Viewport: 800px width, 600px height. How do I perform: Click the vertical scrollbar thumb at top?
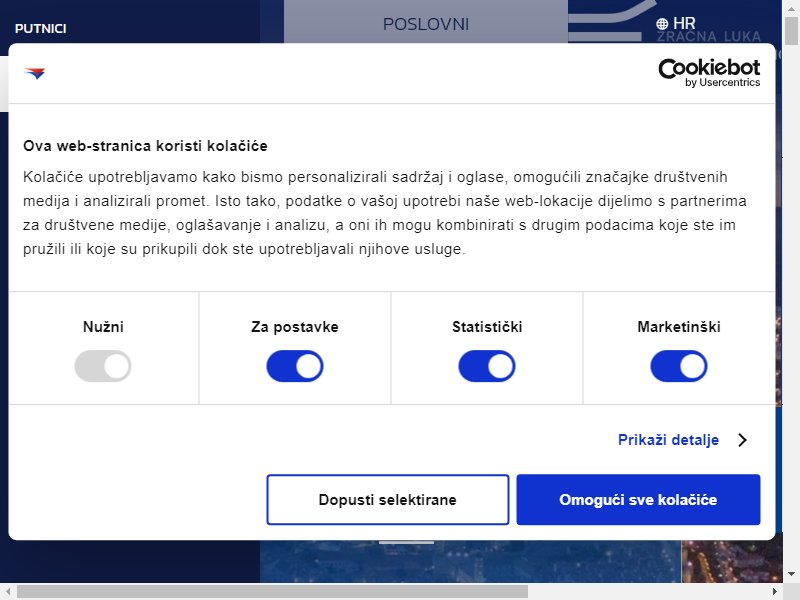point(791,31)
